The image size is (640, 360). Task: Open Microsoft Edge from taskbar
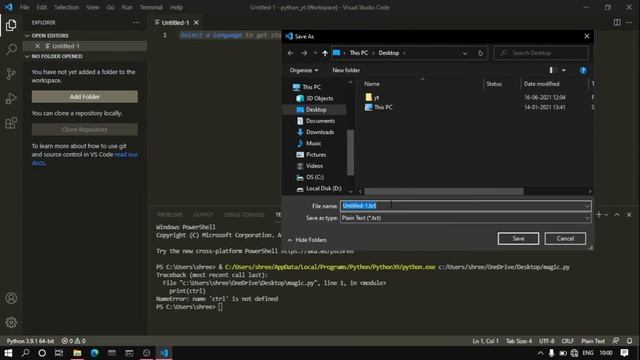point(95,353)
